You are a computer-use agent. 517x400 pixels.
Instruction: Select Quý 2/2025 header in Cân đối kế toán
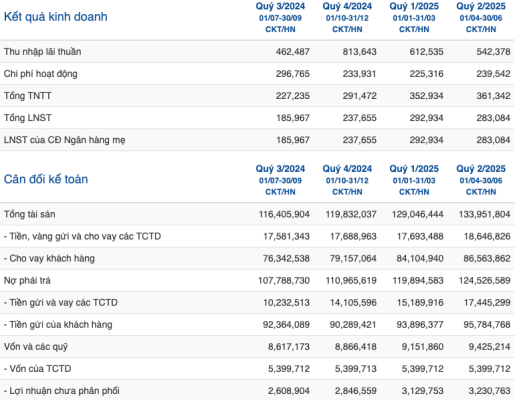click(x=481, y=169)
